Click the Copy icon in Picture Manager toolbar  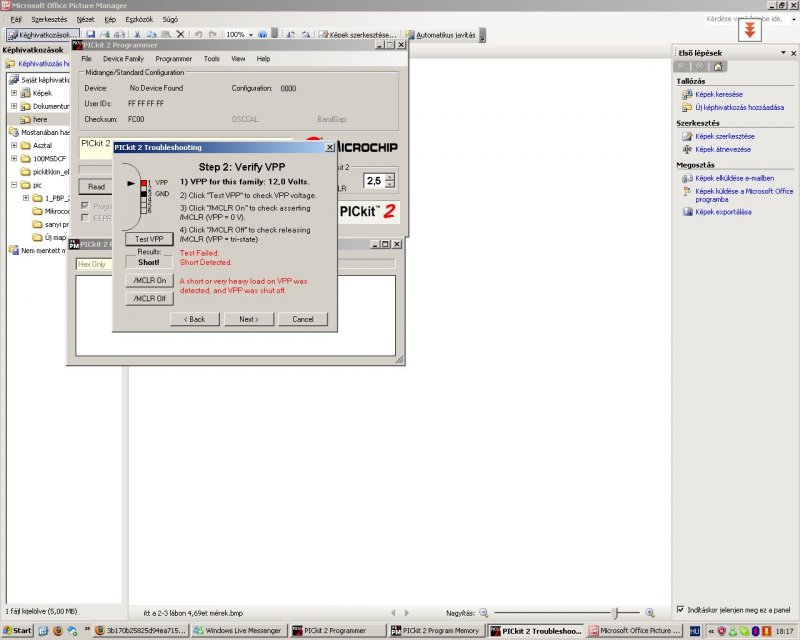click(152, 35)
